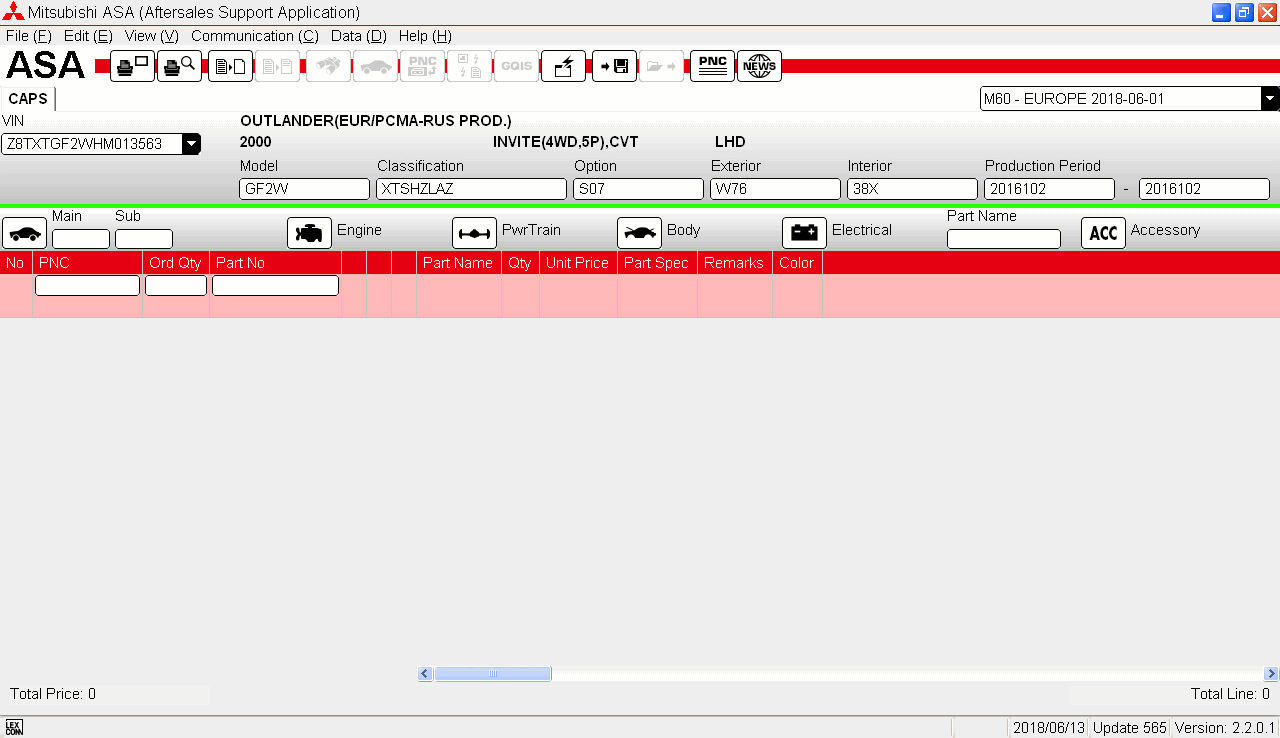Click the save-to-disk toolbar icon
Viewport: 1280px width, 738px height.
point(614,67)
